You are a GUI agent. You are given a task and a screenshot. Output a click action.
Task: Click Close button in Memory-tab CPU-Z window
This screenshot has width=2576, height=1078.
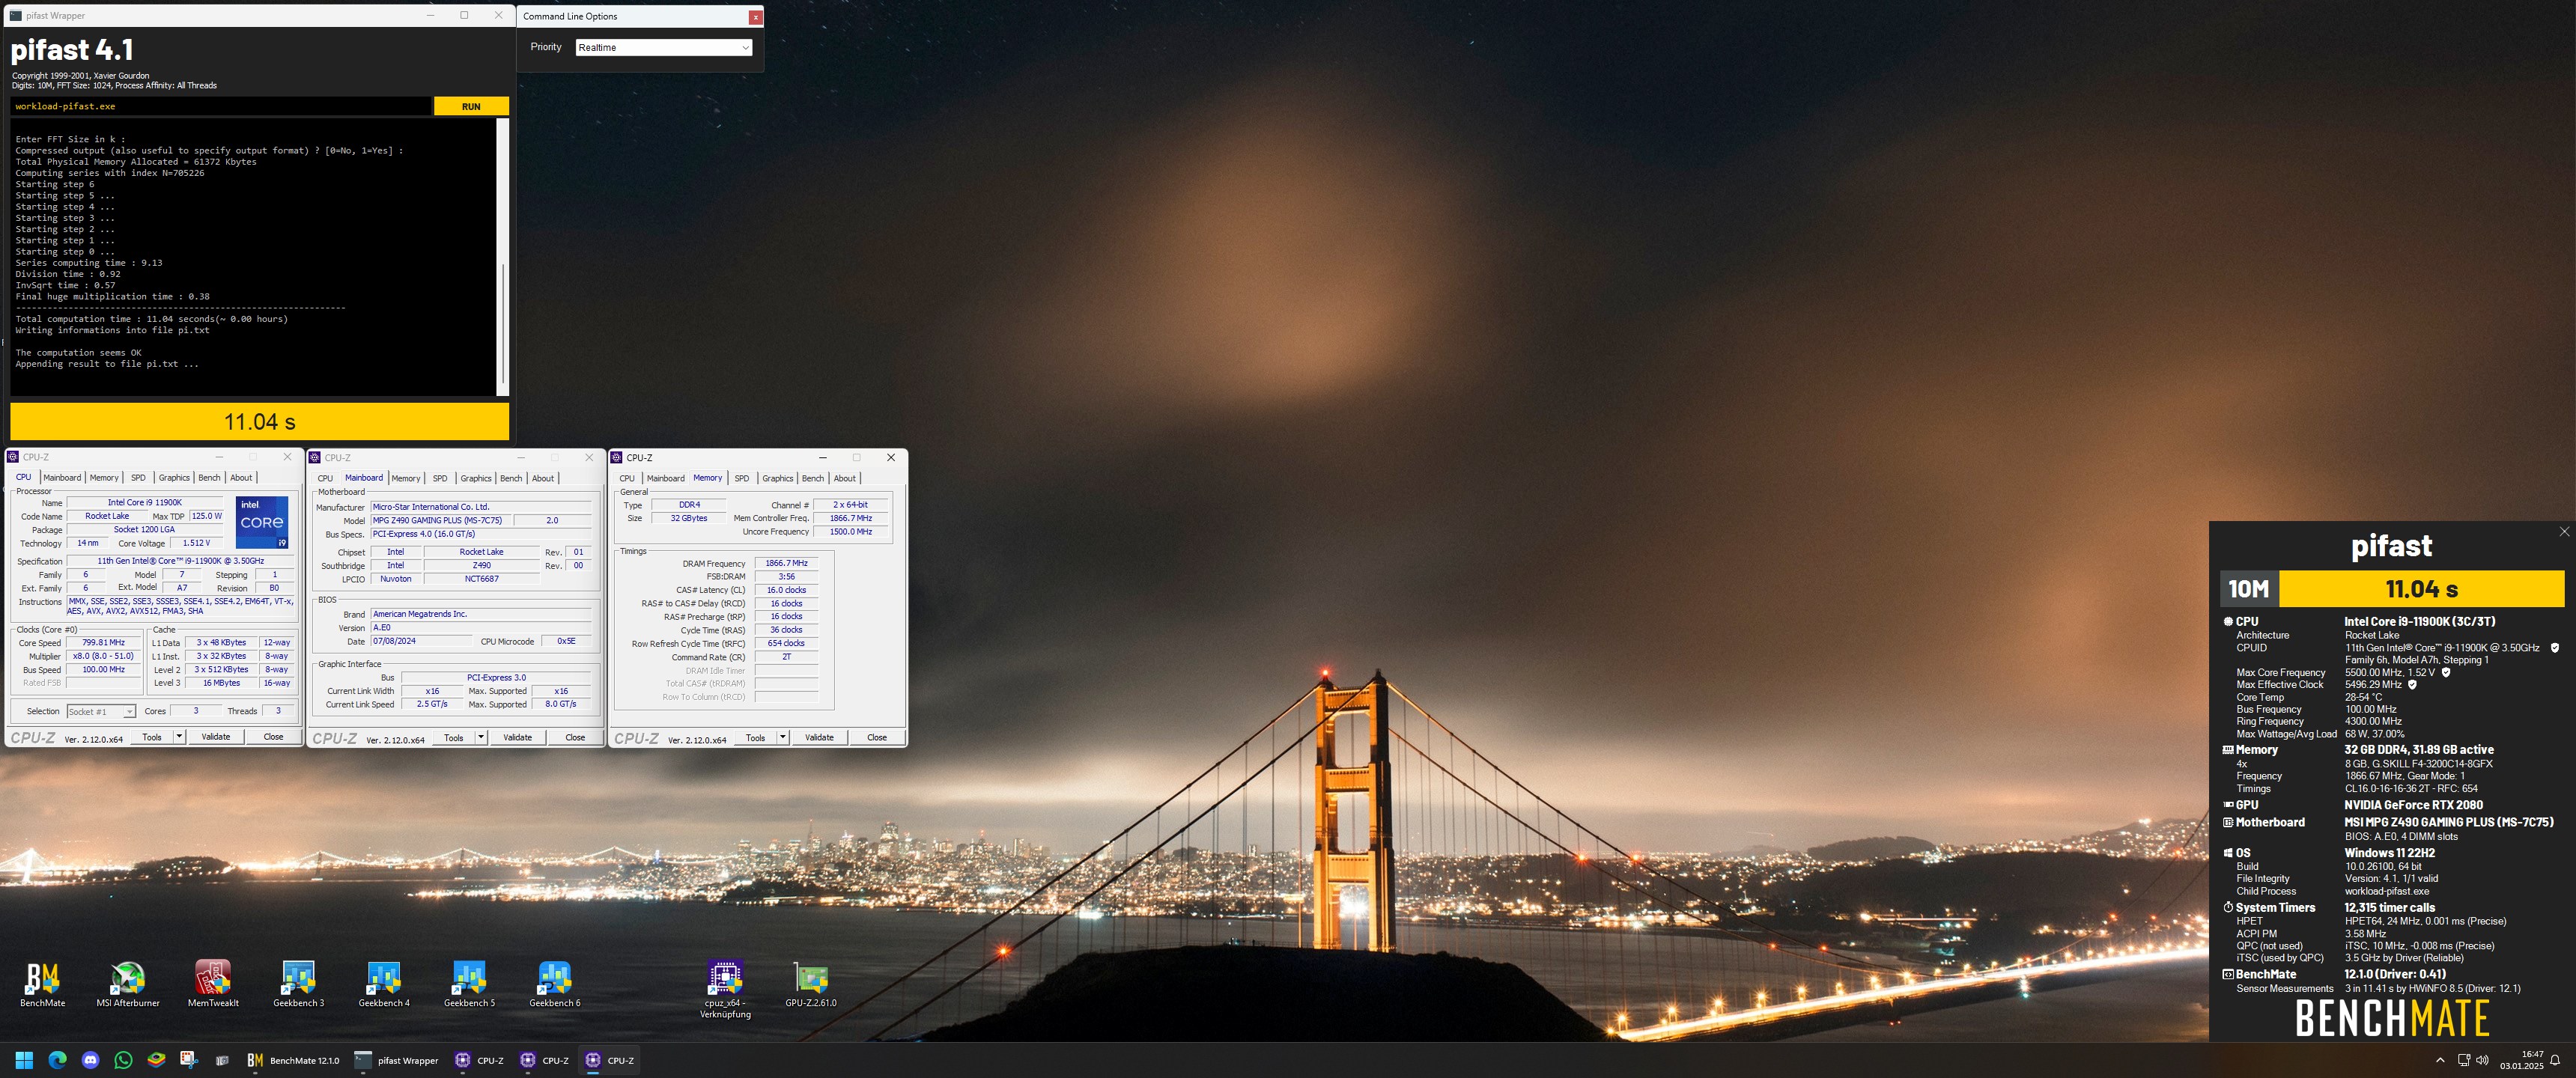click(877, 738)
